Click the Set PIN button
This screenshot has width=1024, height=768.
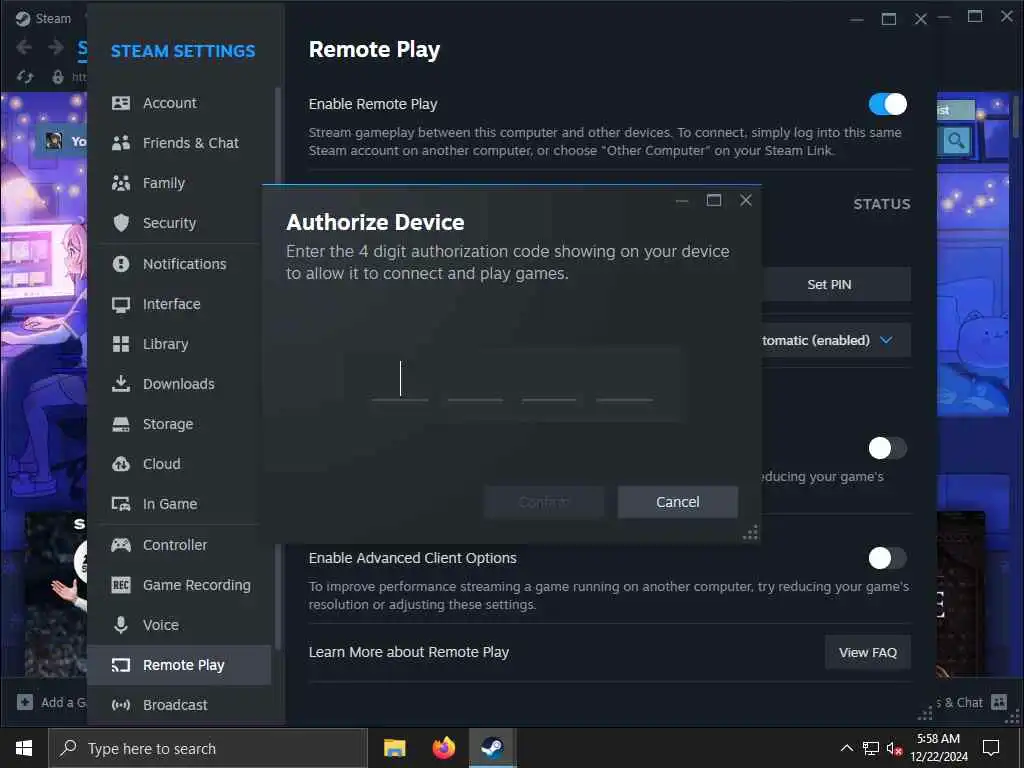835,285
